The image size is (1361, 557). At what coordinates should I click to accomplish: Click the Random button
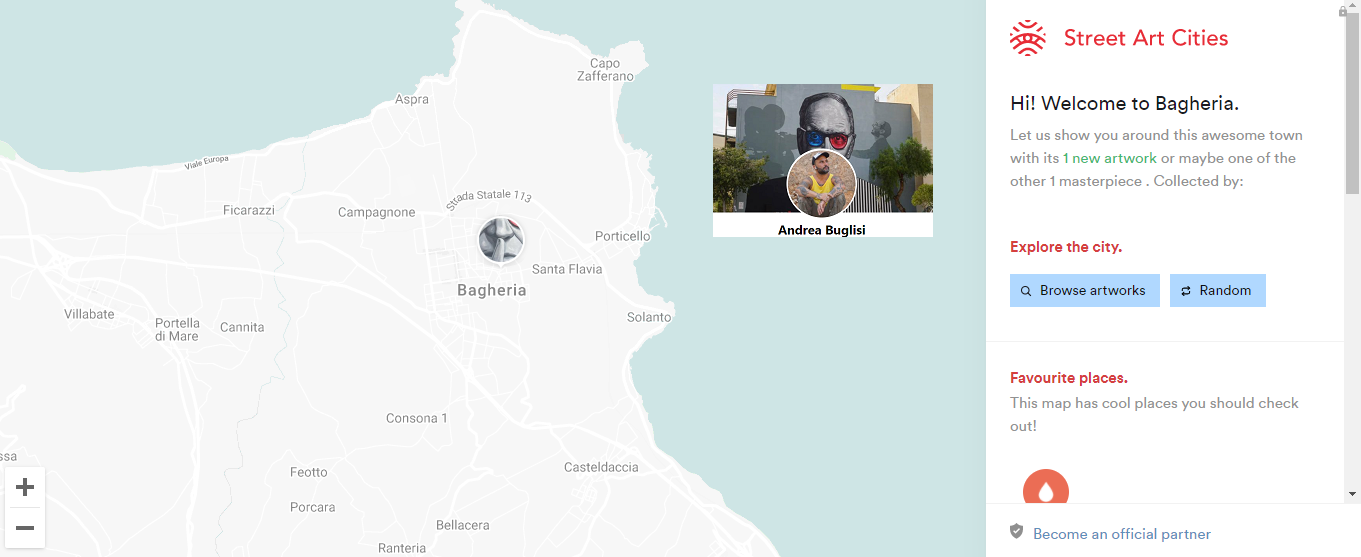click(1218, 291)
